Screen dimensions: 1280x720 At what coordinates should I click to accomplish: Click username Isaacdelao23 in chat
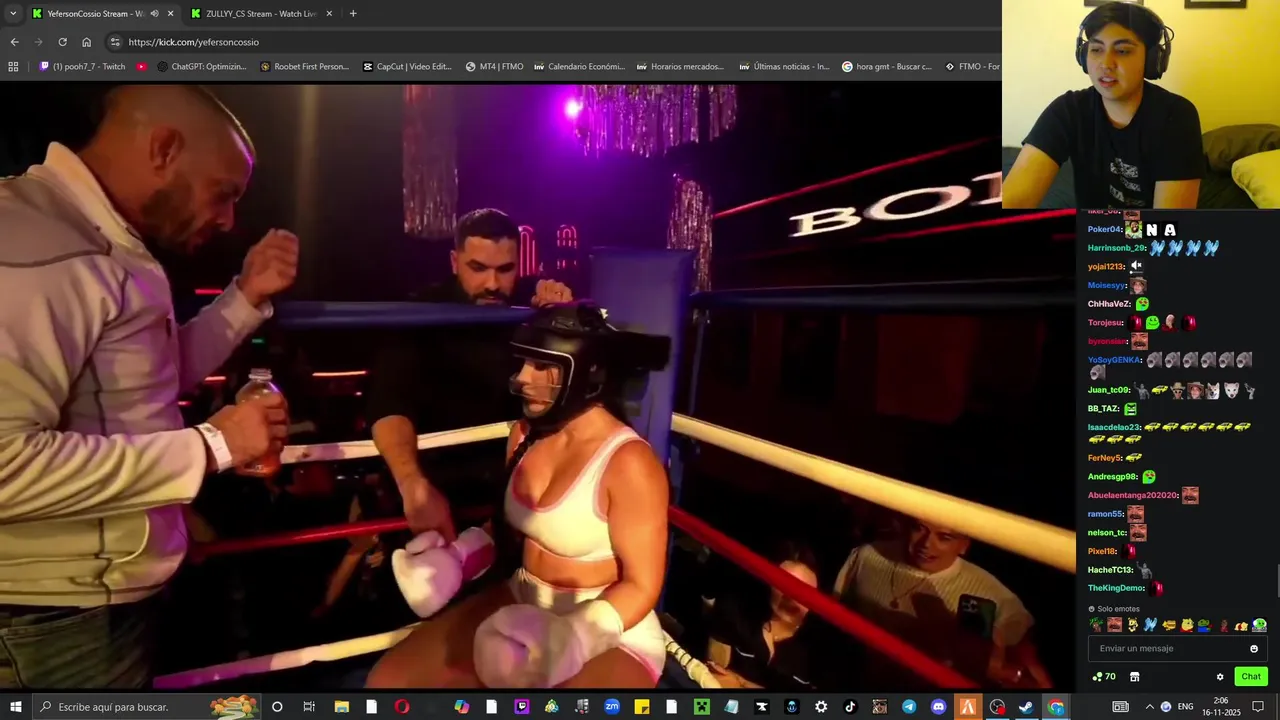pyautogui.click(x=1114, y=427)
